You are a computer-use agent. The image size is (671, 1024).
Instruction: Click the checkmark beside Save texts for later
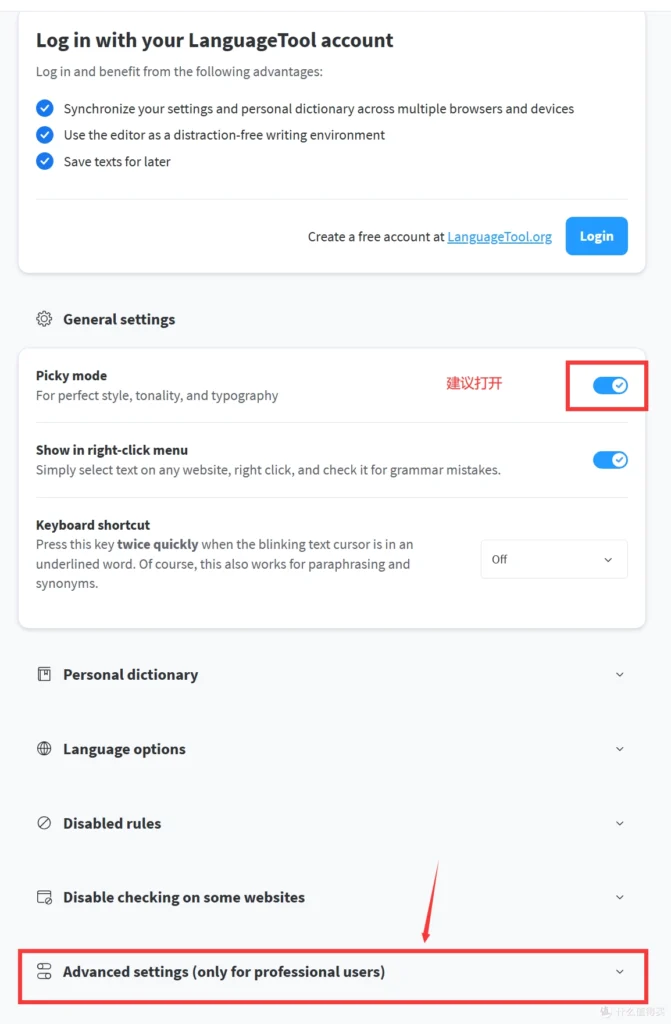pos(45,161)
